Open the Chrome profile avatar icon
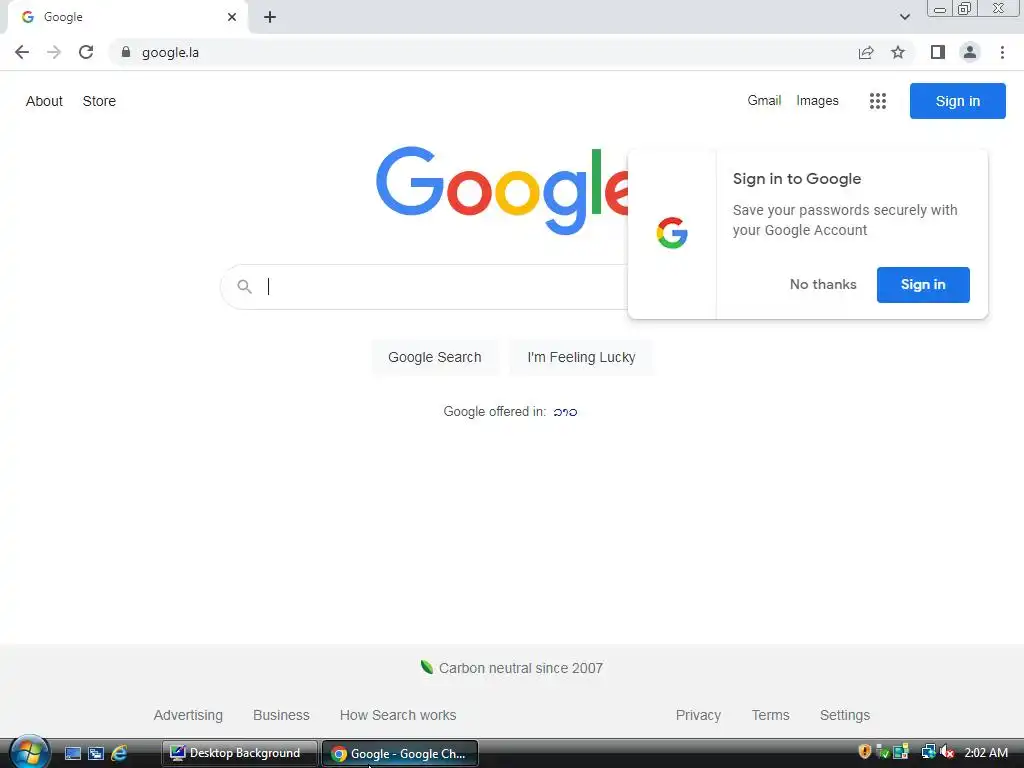1024x768 pixels. pos(970,52)
